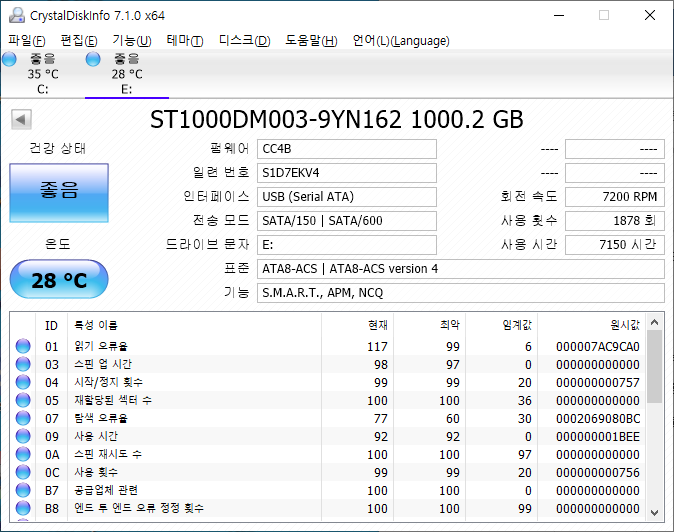Click the status orb of attribute 03 스핀 업 시간

tap(23, 364)
